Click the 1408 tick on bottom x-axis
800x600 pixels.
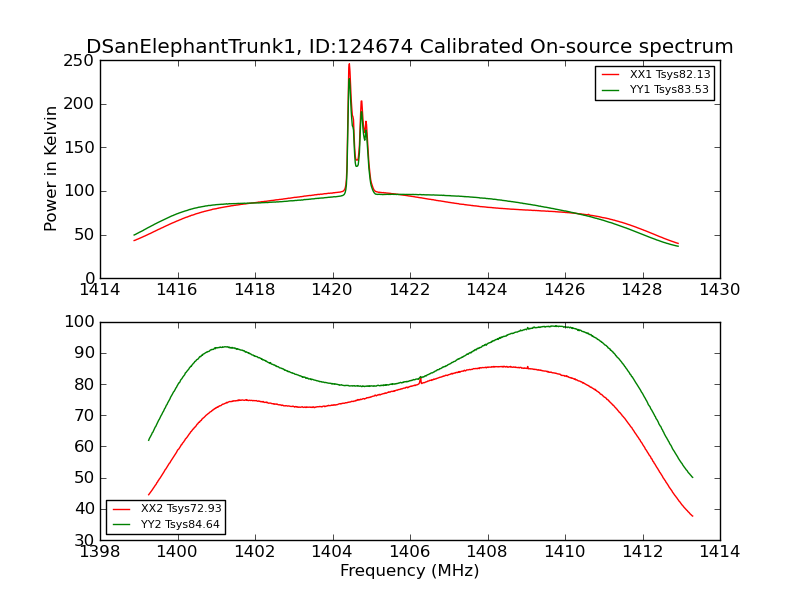(487, 552)
